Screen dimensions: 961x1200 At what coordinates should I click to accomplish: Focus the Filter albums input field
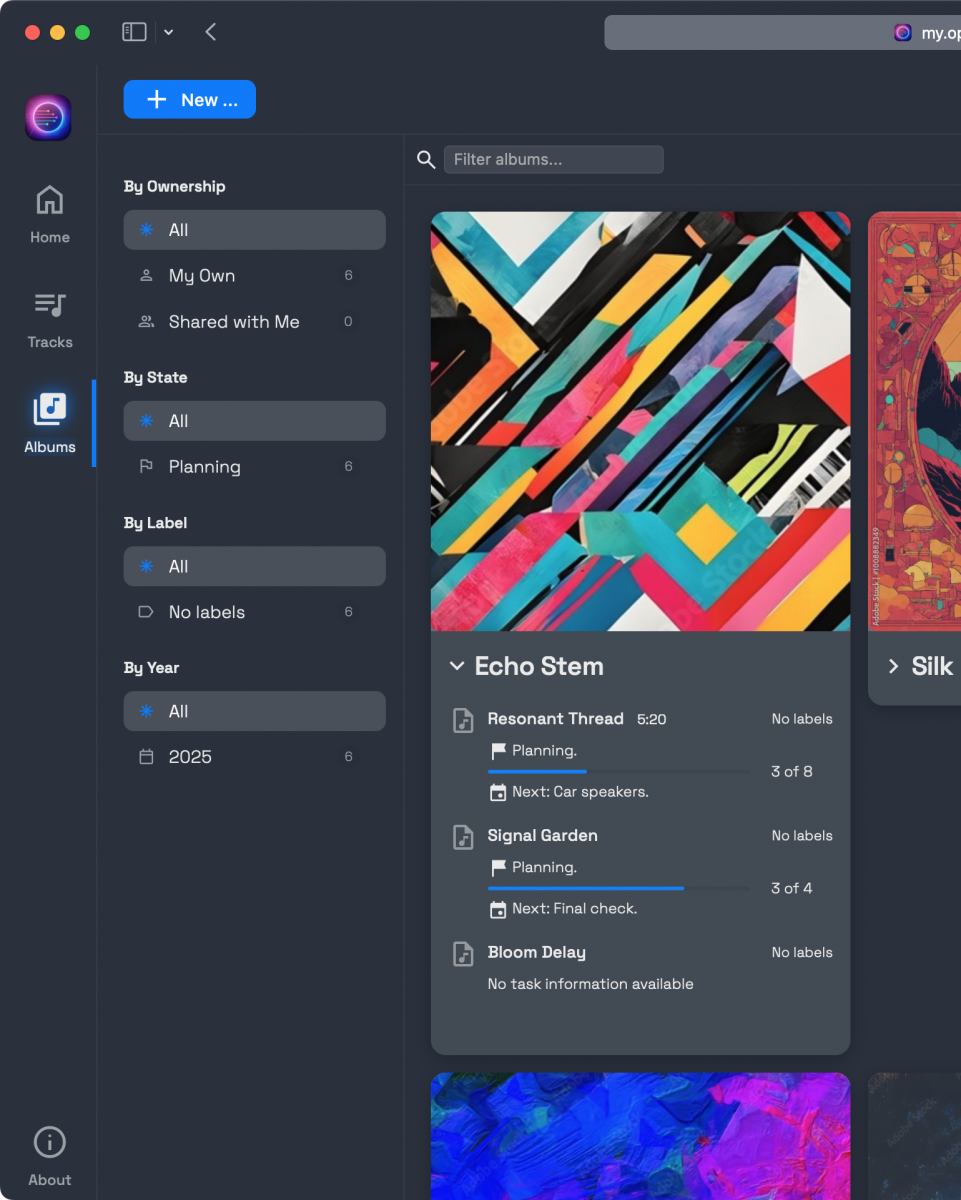(x=554, y=159)
